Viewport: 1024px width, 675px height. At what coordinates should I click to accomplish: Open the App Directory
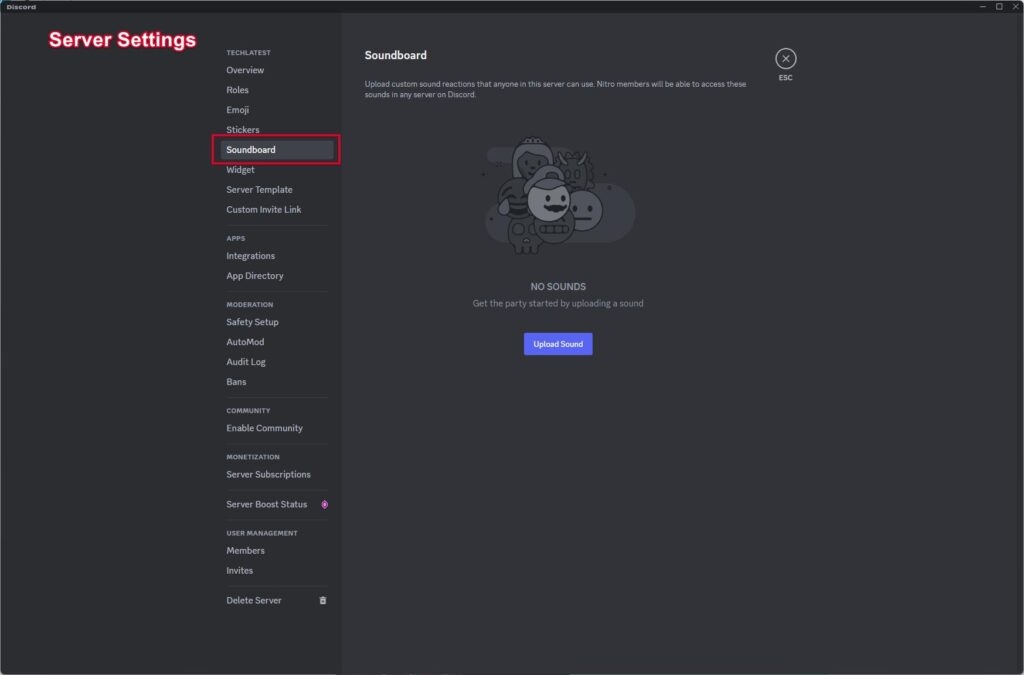pos(255,275)
